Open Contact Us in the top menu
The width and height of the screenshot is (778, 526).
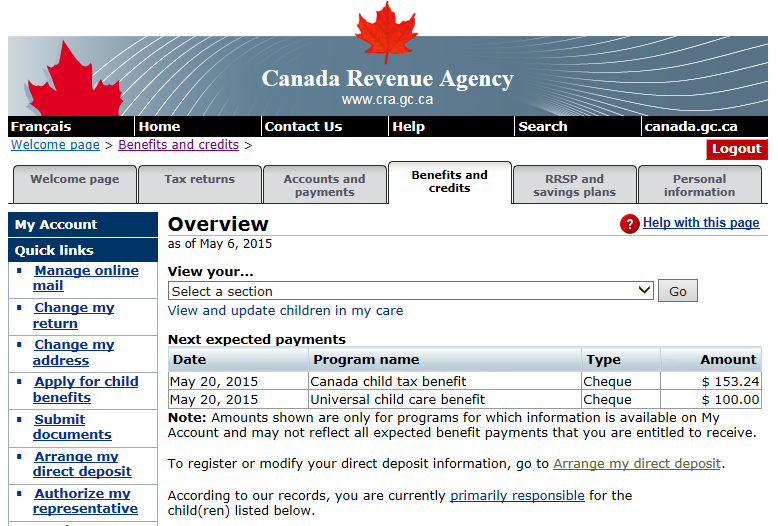303,127
